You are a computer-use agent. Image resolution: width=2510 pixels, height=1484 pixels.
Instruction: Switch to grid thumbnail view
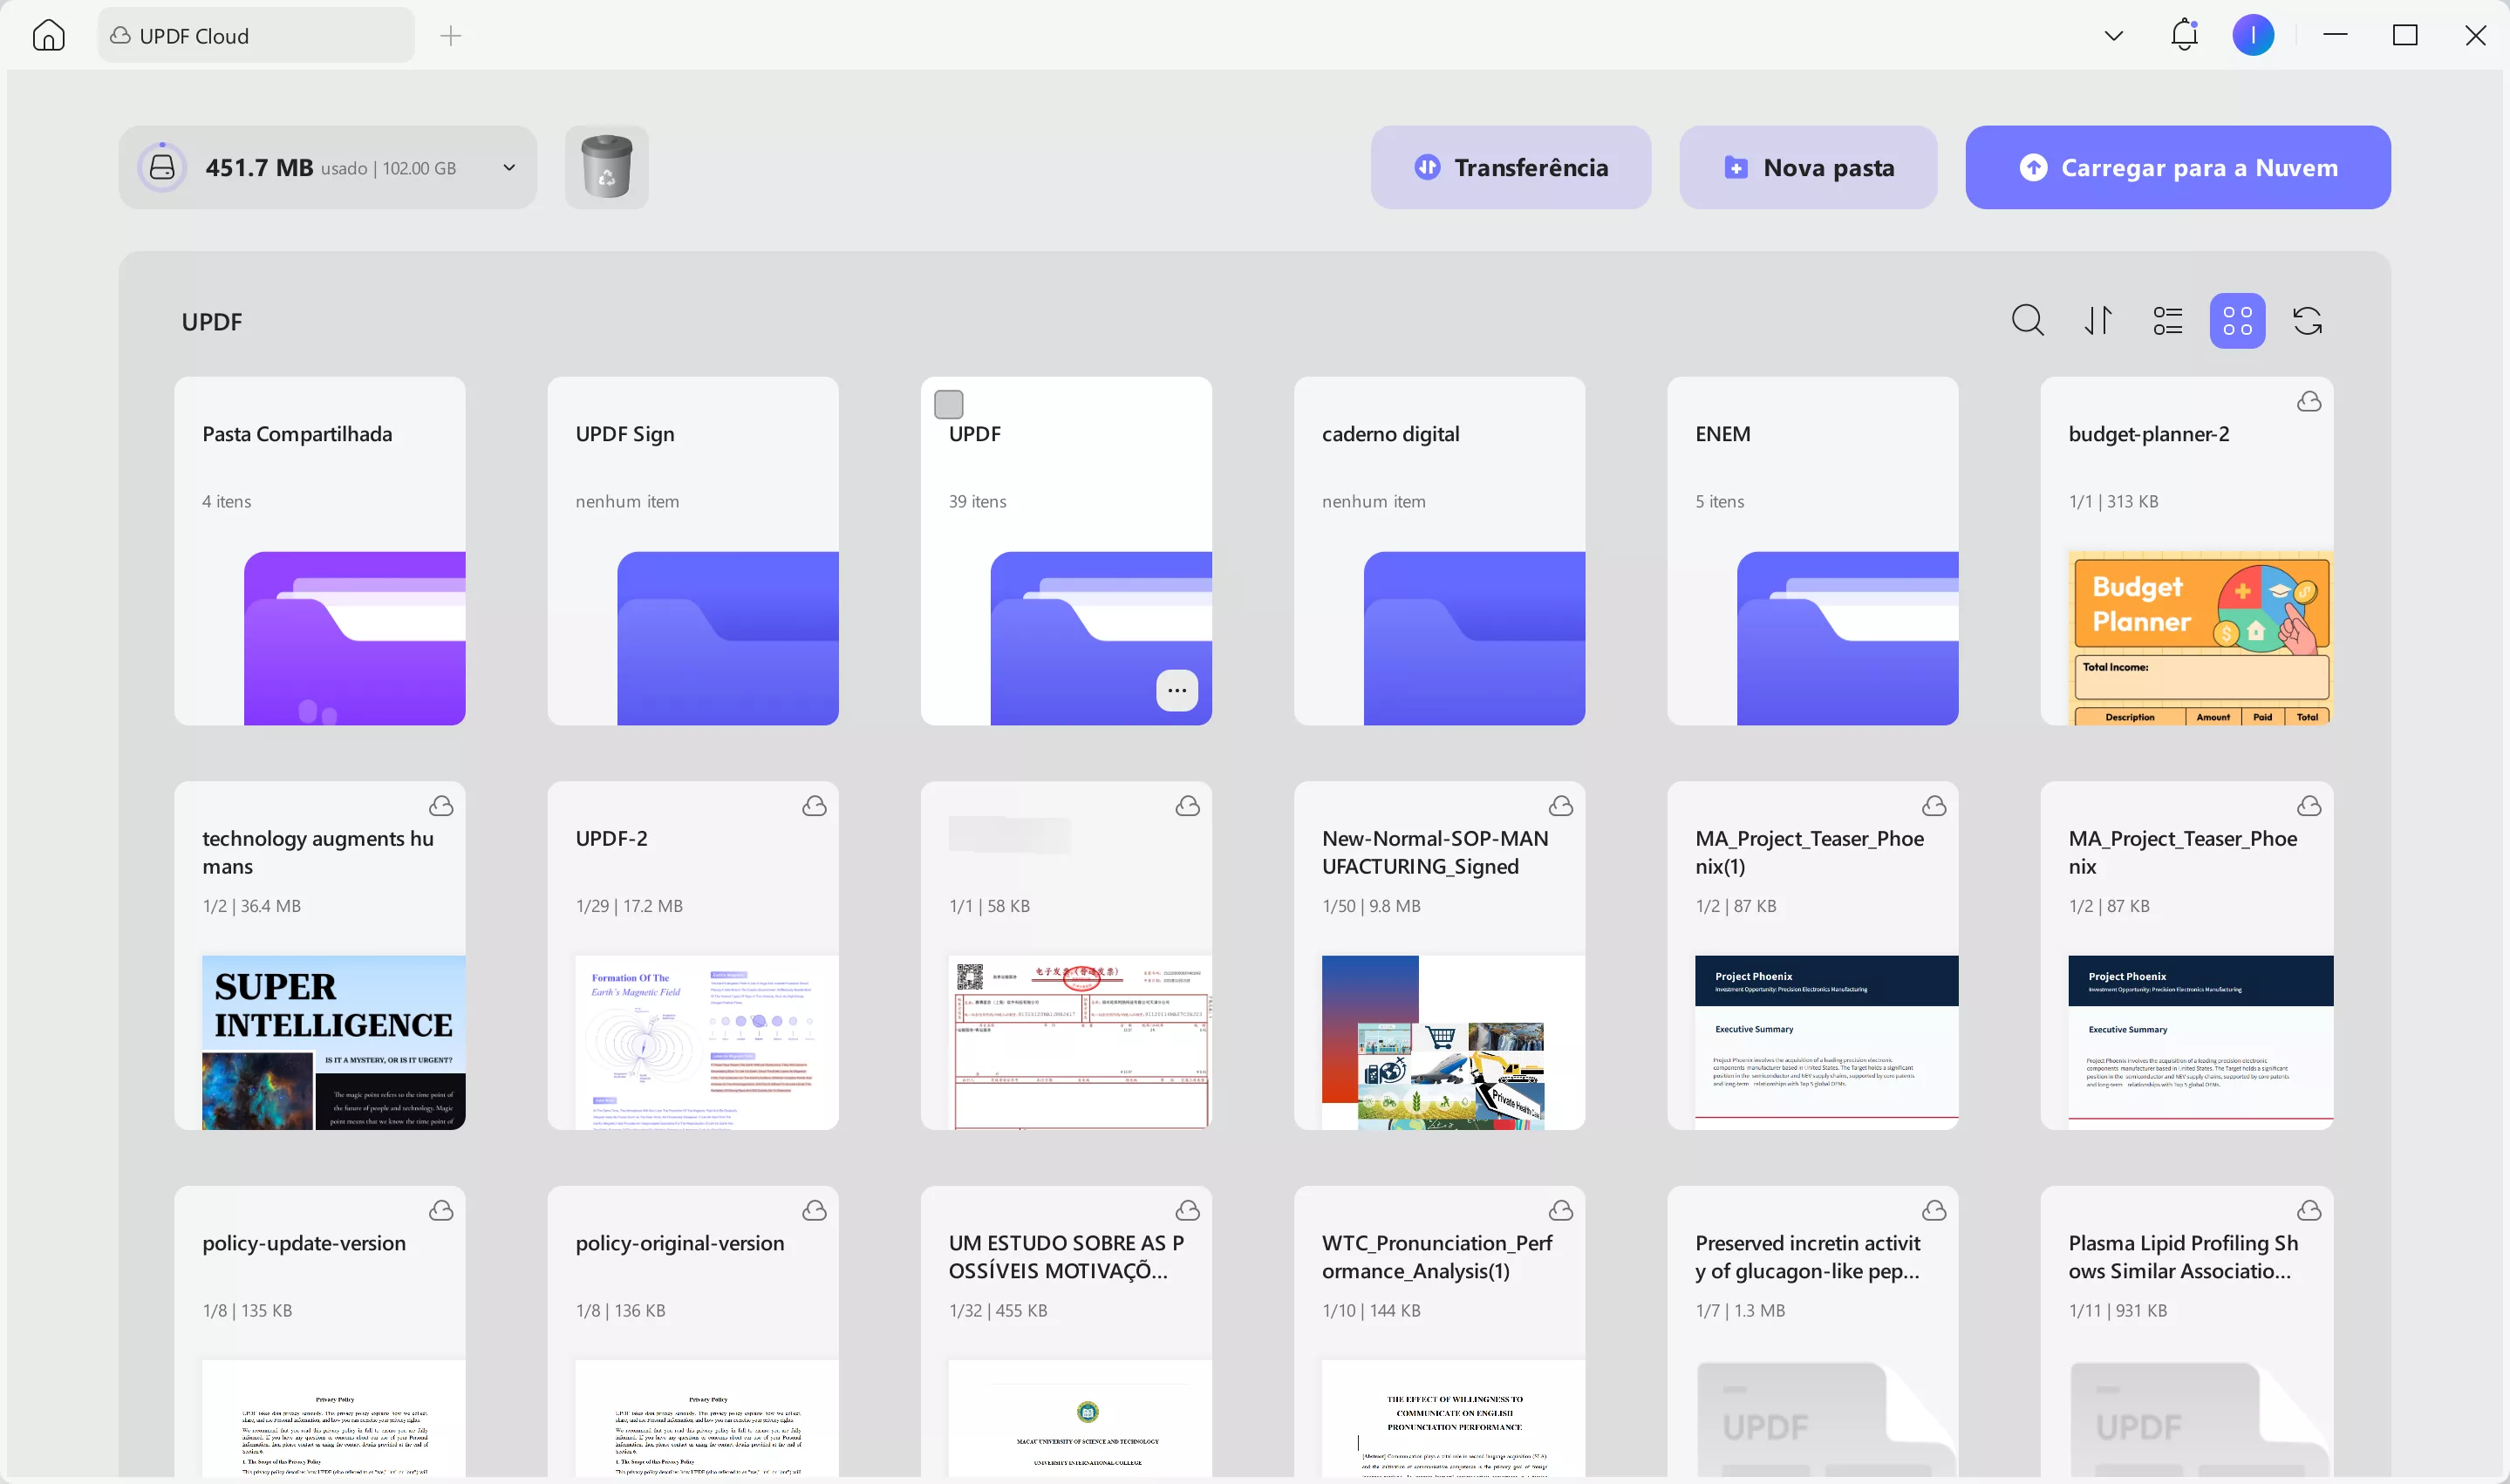point(2237,321)
